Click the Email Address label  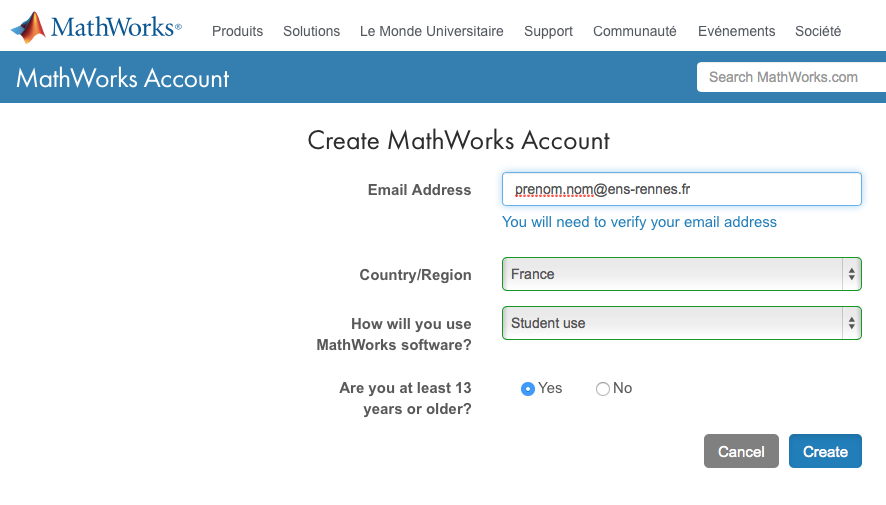click(419, 190)
